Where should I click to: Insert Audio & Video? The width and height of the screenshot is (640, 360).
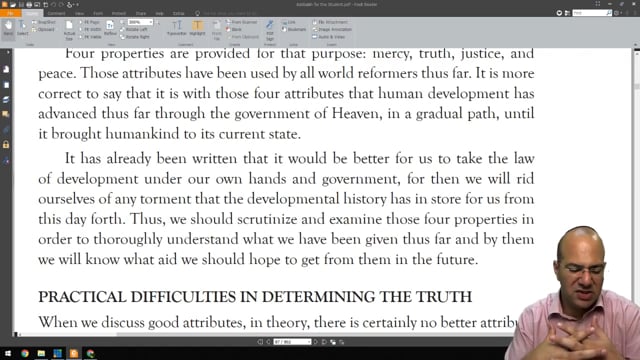pos(329,37)
